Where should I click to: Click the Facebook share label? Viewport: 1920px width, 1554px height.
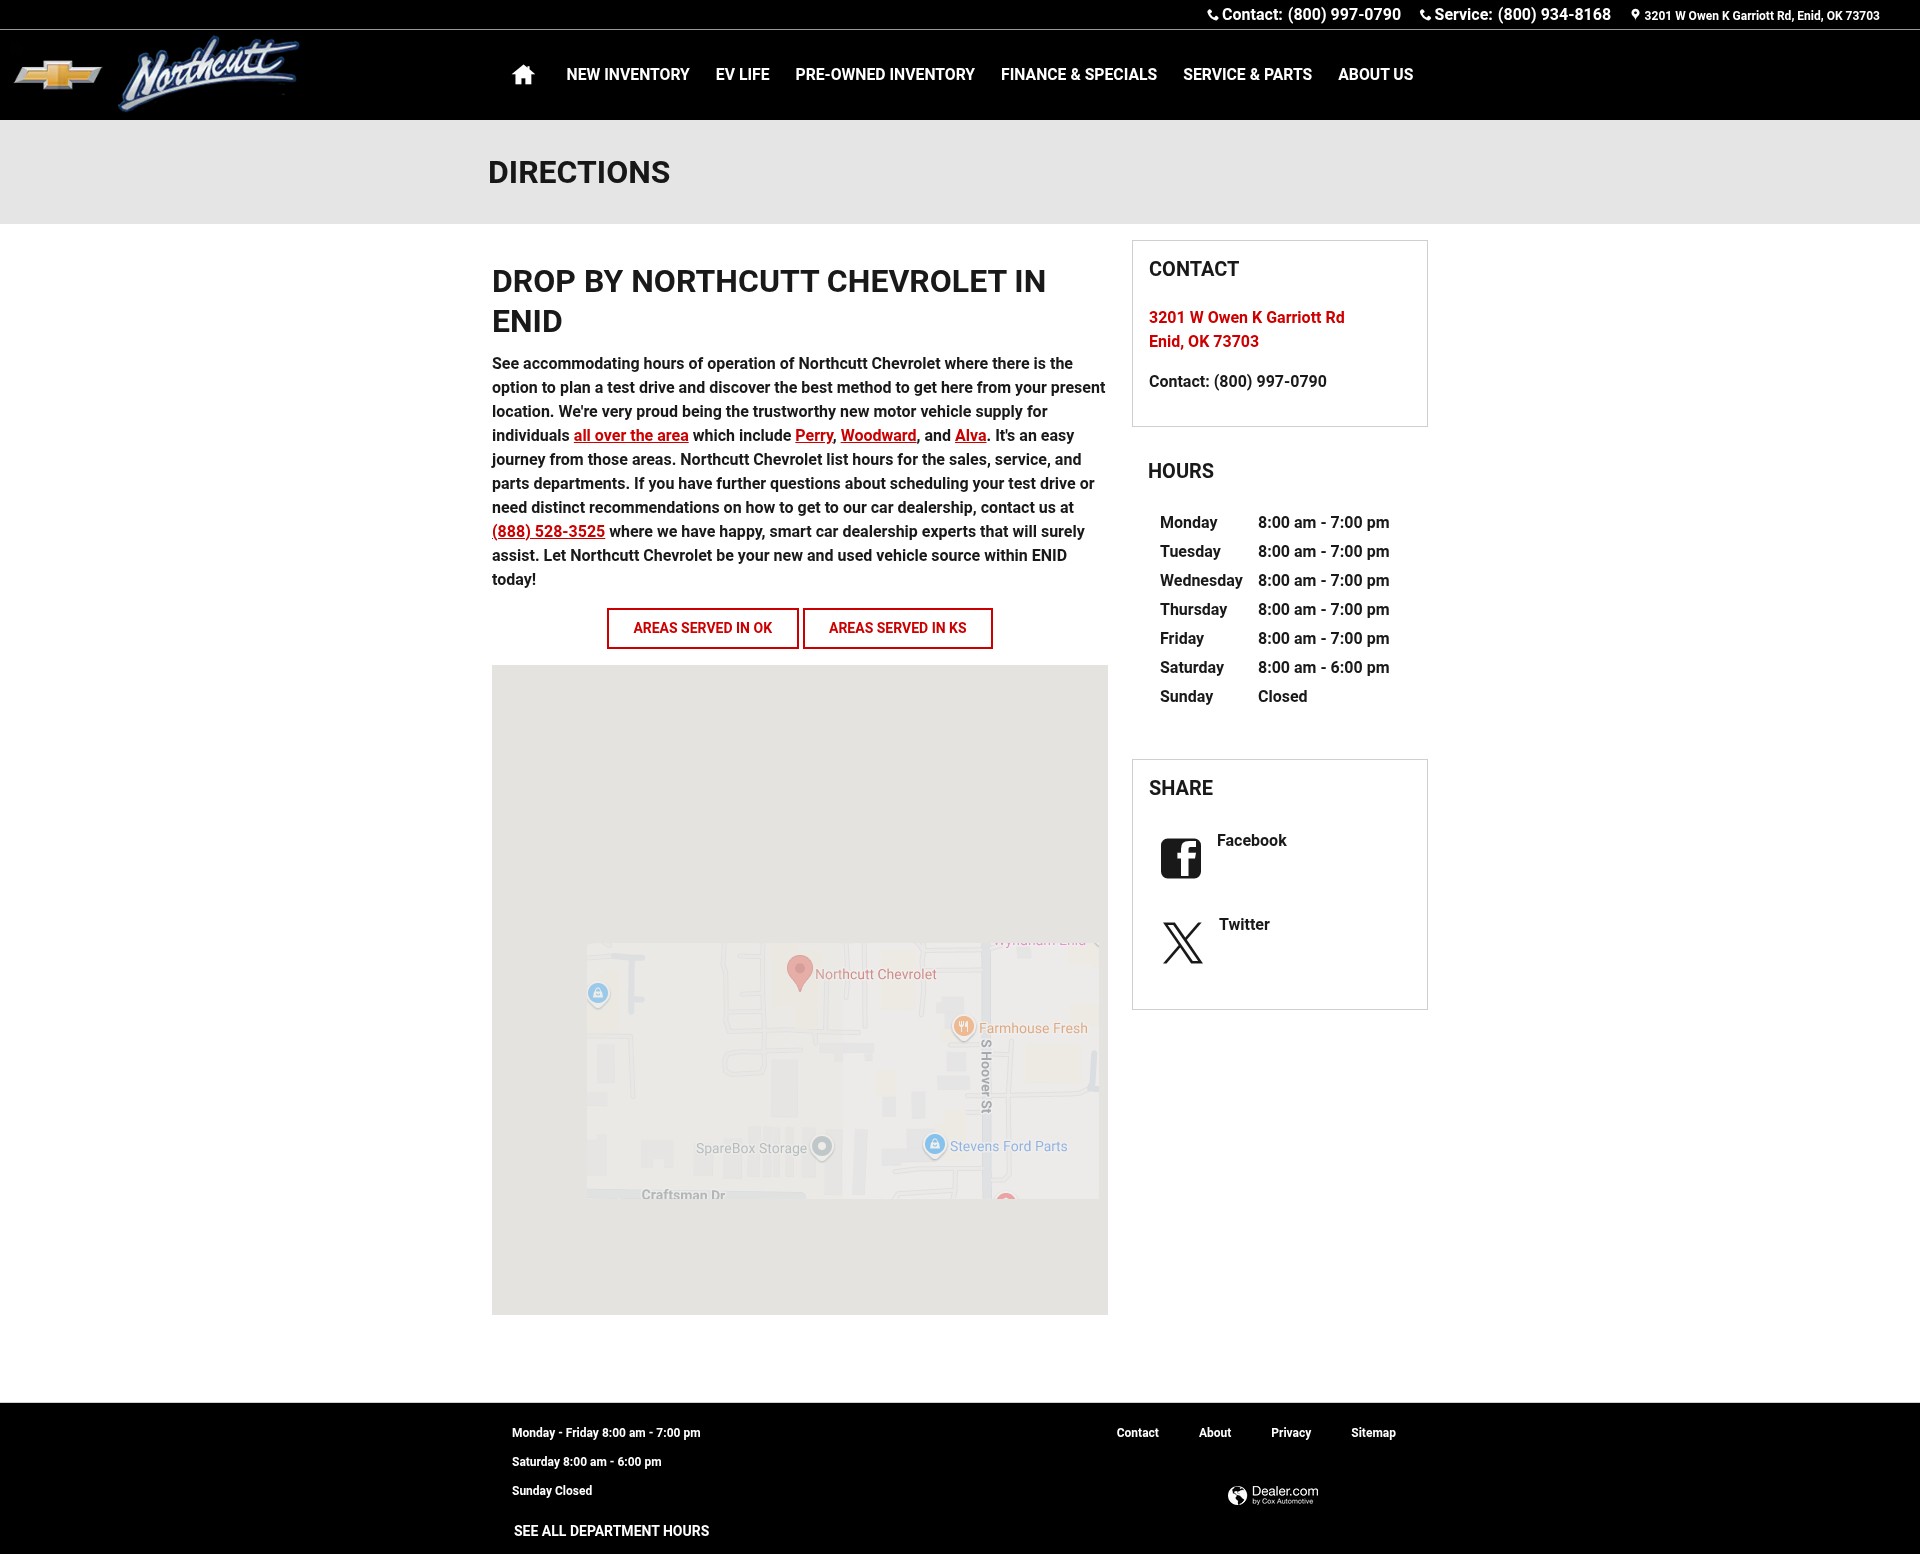[1251, 841]
